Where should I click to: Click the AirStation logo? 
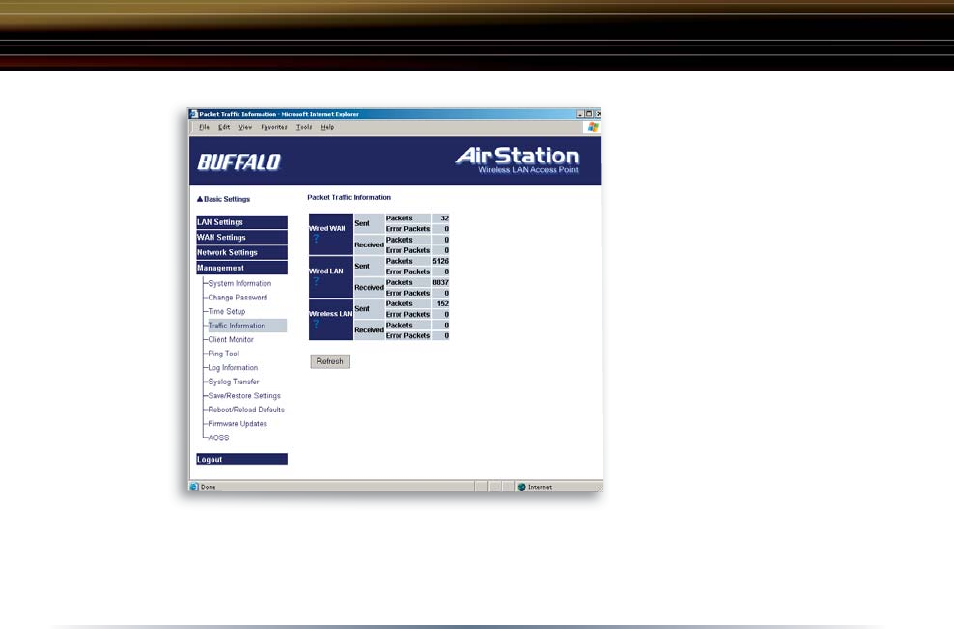click(x=517, y=160)
